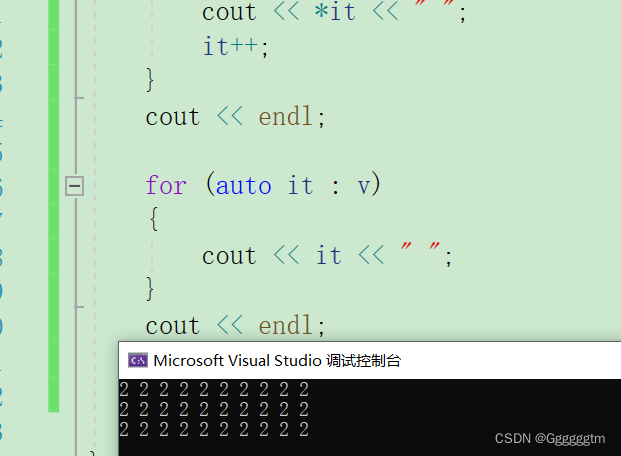Click the first 'cout << endl;' line
The height and width of the screenshot is (456, 621).
pos(235,116)
